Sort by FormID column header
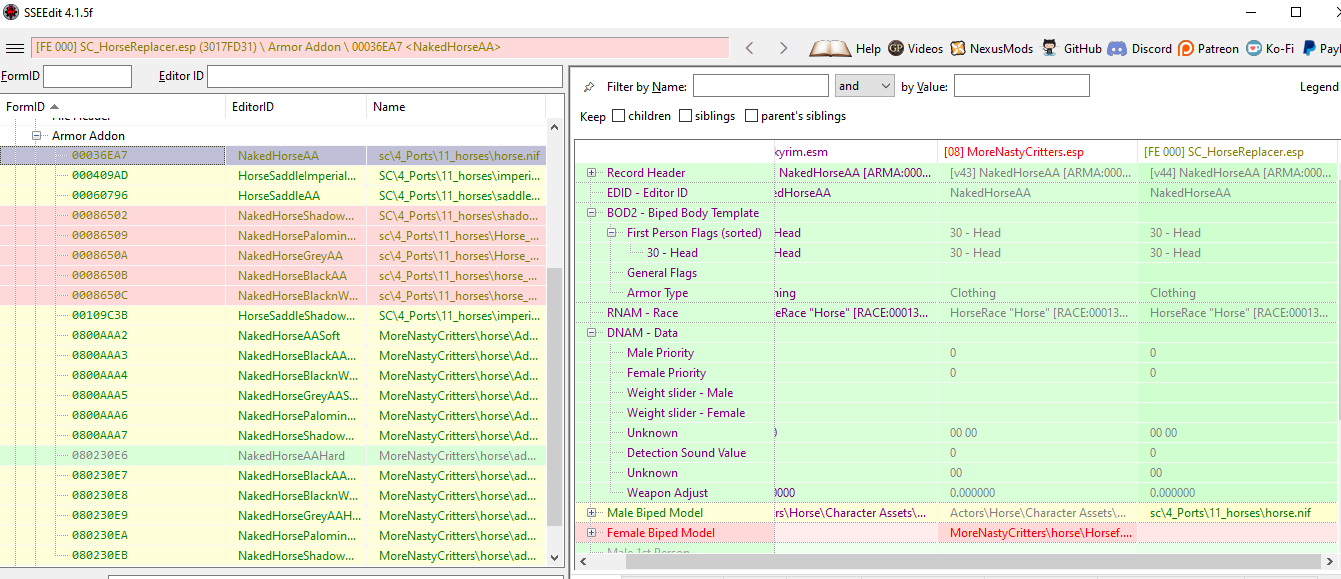The width and height of the screenshot is (1341, 579). [113, 106]
